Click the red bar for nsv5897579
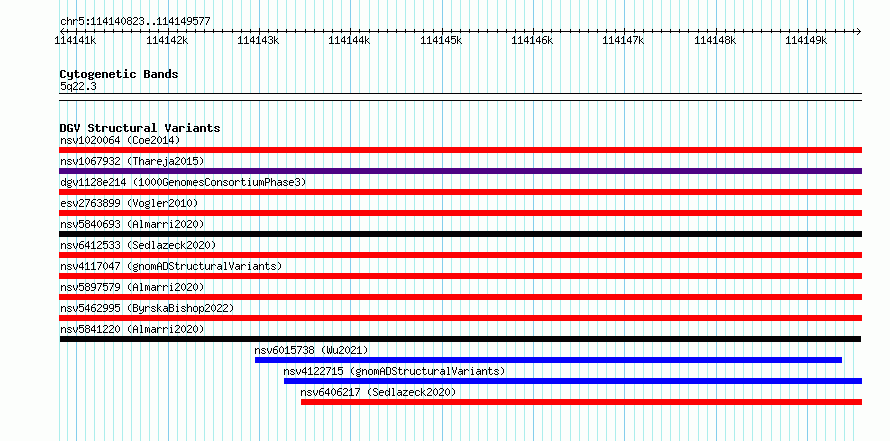Screen dimensions: 890x441 click(x=460, y=297)
